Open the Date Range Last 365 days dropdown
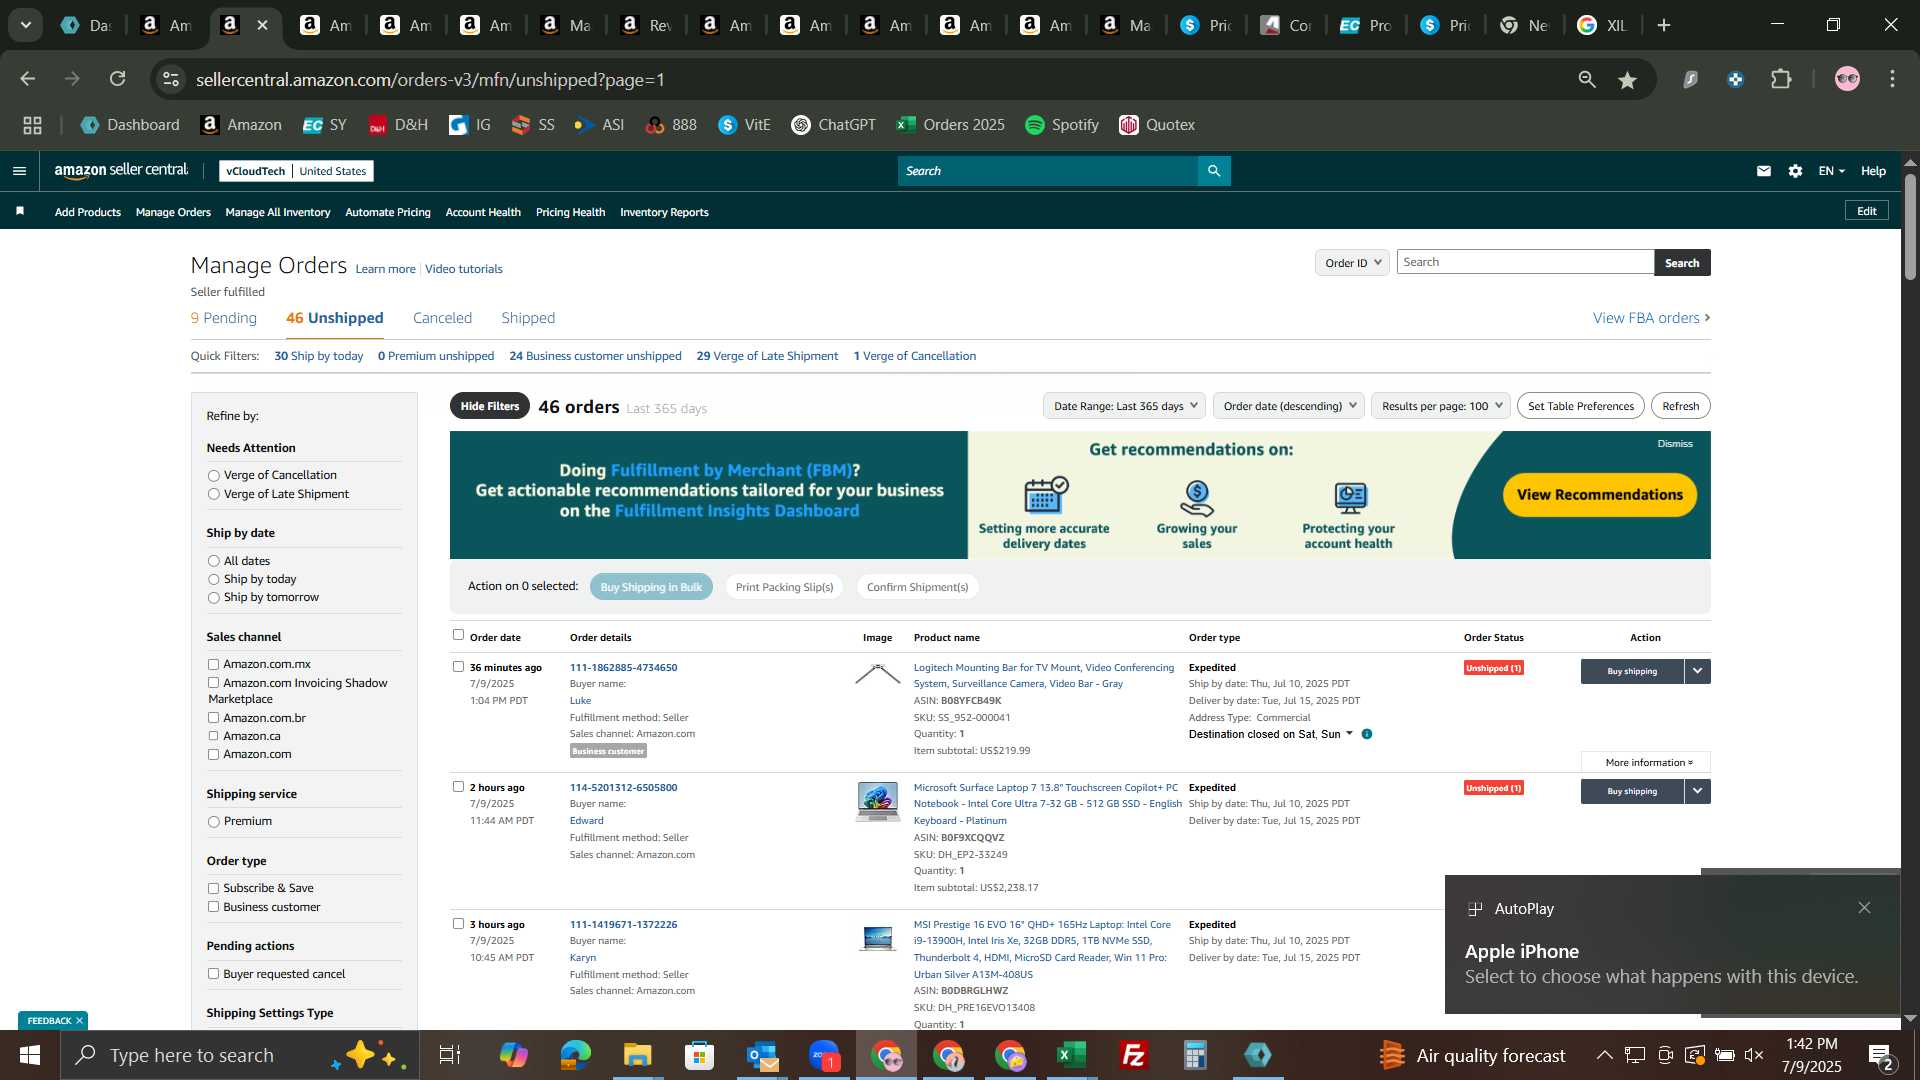This screenshot has width=1920, height=1080. (1123, 406)
